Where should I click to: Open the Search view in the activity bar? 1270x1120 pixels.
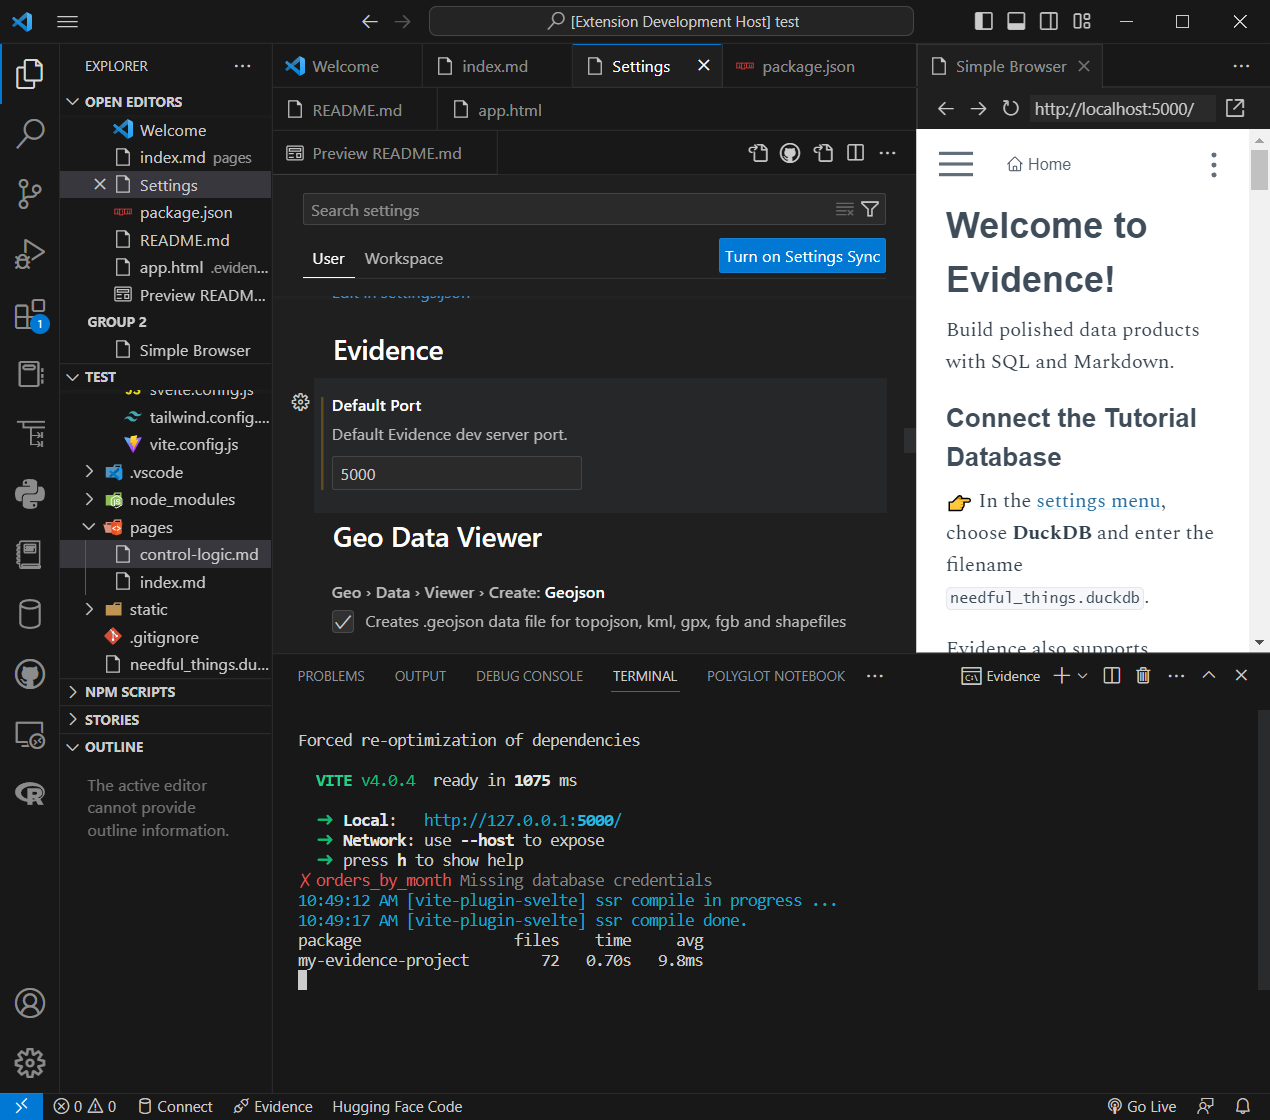(29, 134)
